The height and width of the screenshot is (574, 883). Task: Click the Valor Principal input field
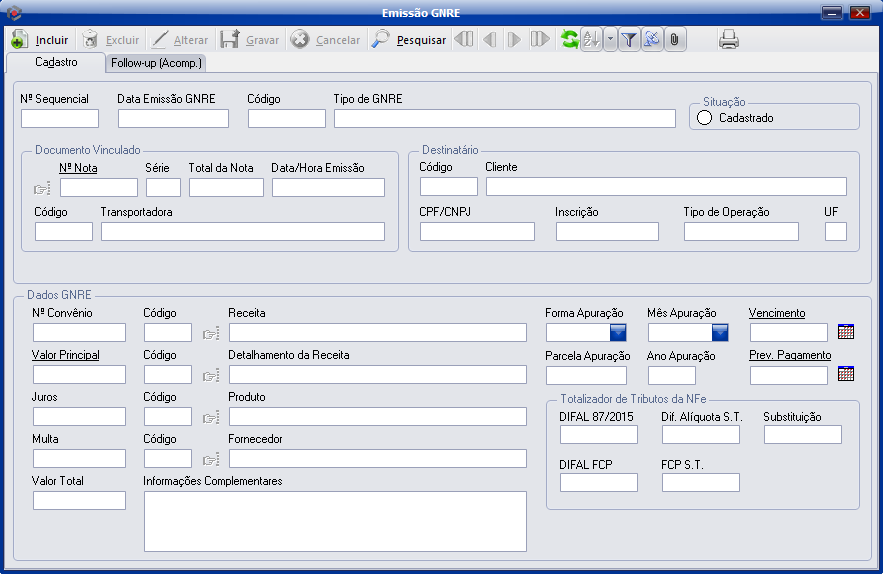79,375
